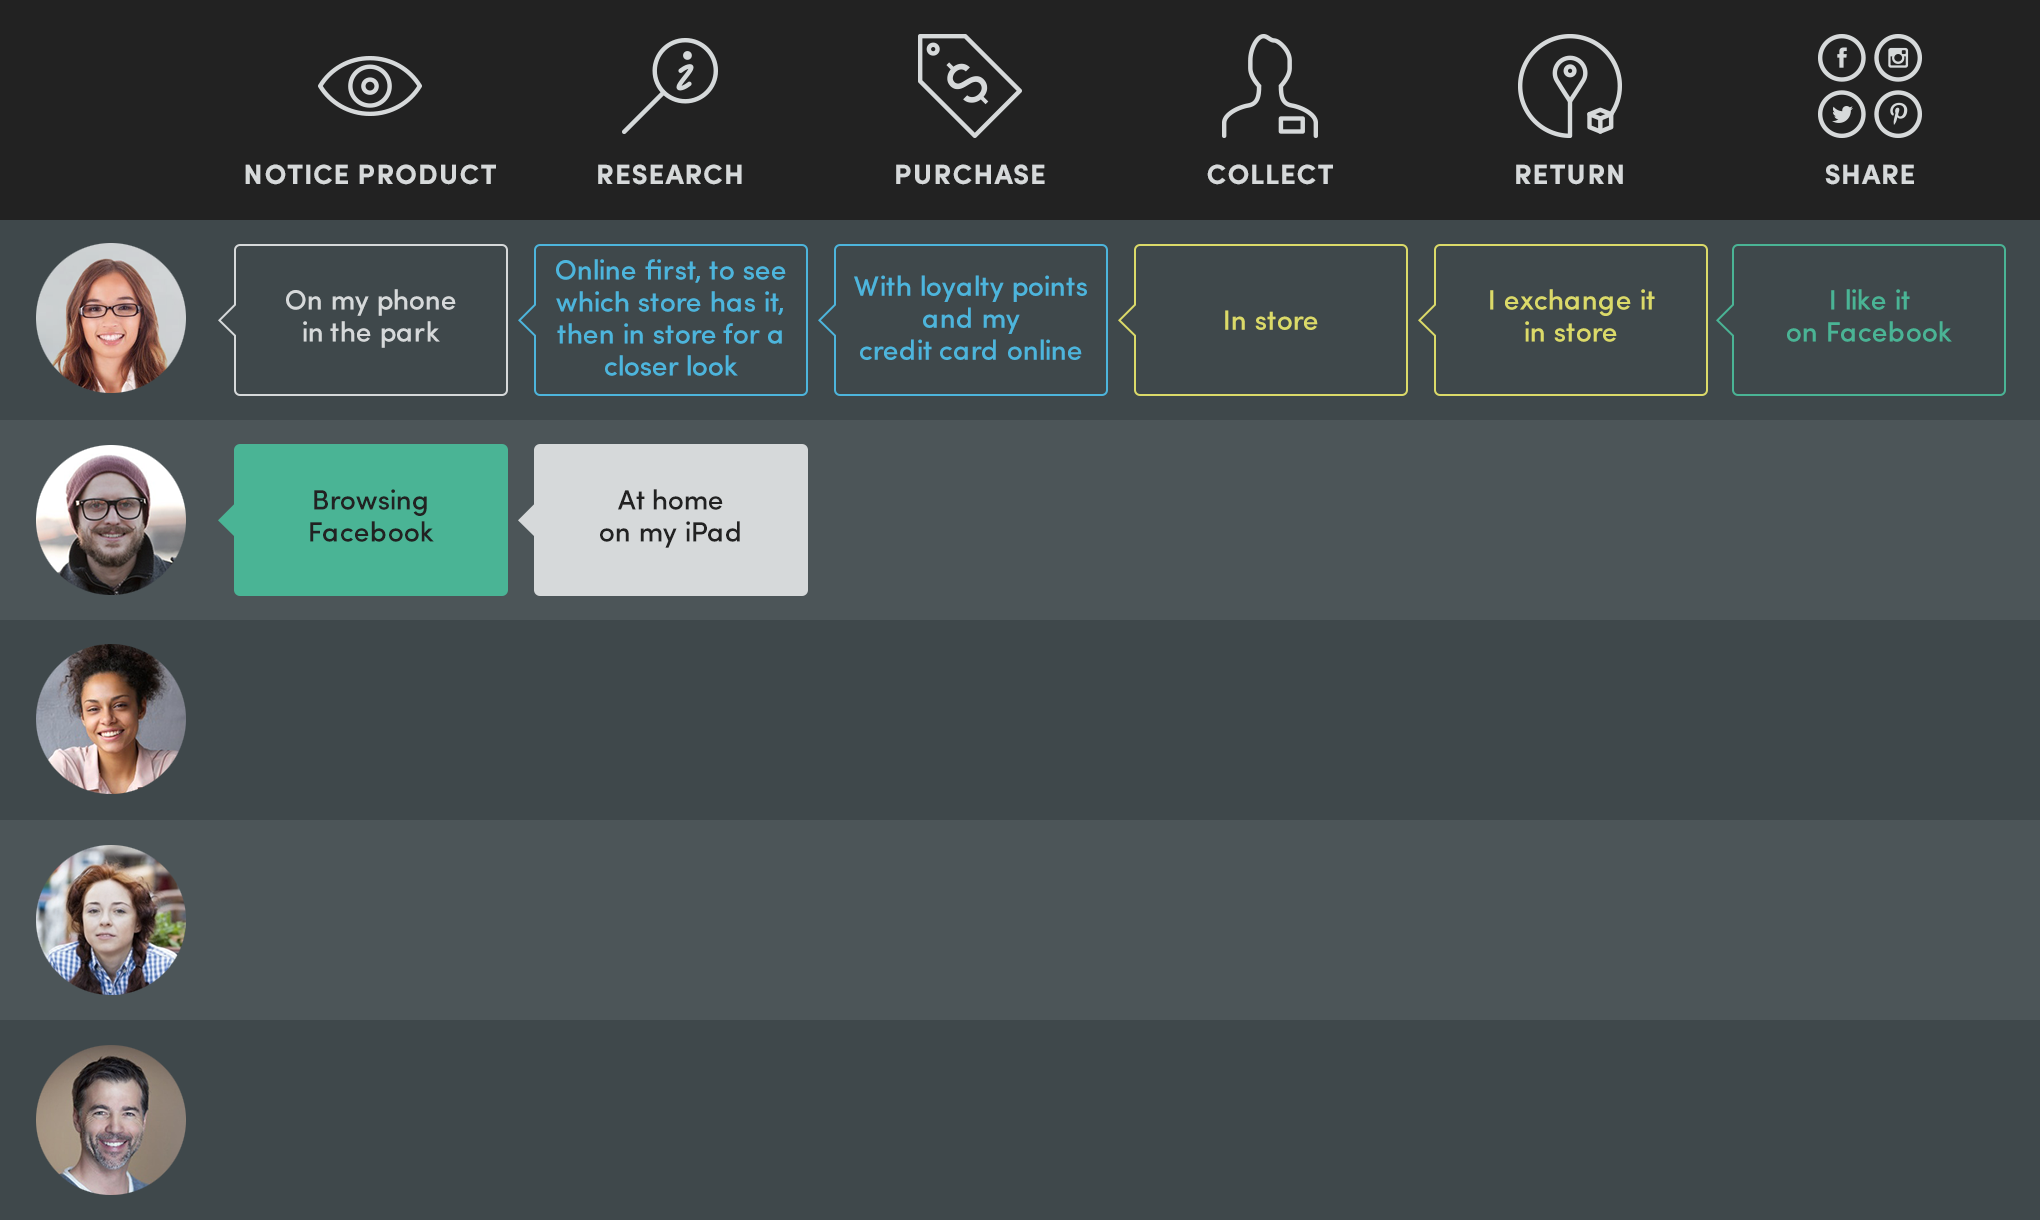The height and width of the screenshot is (1220, 2040).
Task: Click 'With loyalty points' purchase card
Action: click(x=971, y=320)
